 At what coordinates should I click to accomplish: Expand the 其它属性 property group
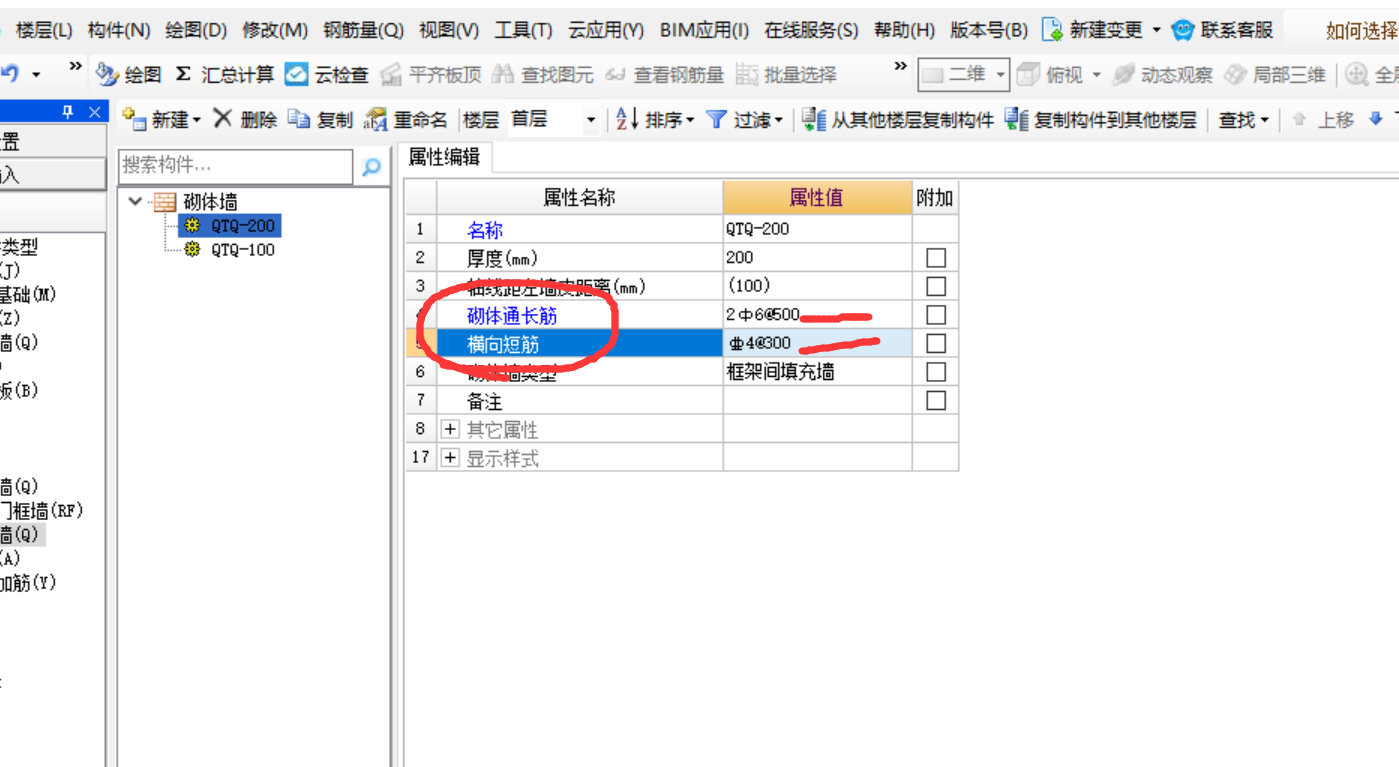coord(450,429)
